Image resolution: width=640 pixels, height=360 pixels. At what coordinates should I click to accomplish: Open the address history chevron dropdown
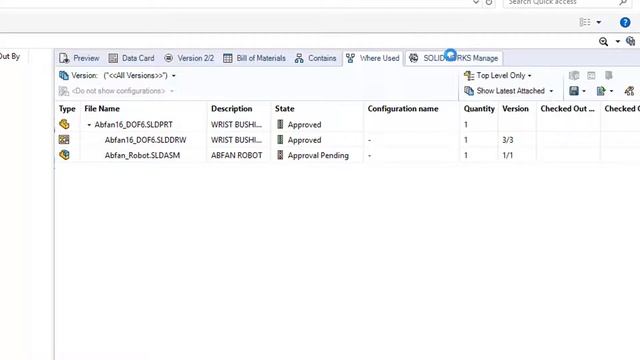(476, 2)
